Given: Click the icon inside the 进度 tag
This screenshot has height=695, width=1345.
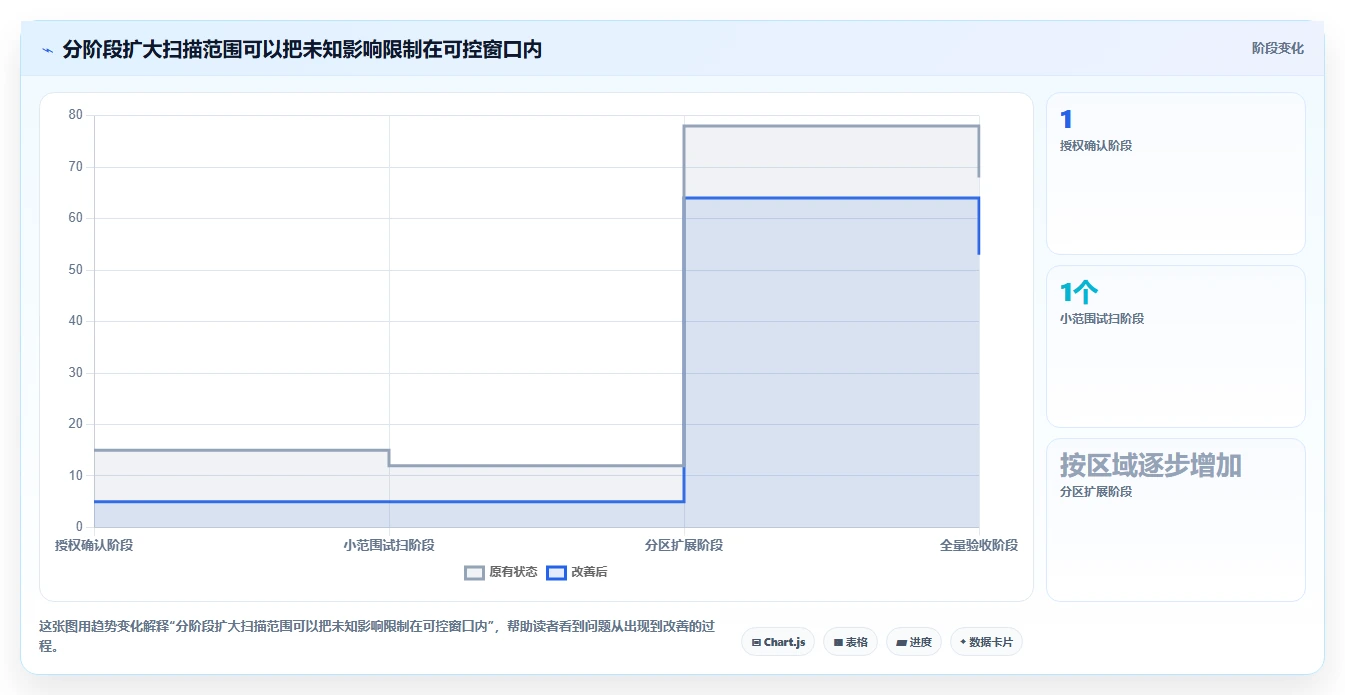Looking at the screenshot, I should click(x=901, y=643).
